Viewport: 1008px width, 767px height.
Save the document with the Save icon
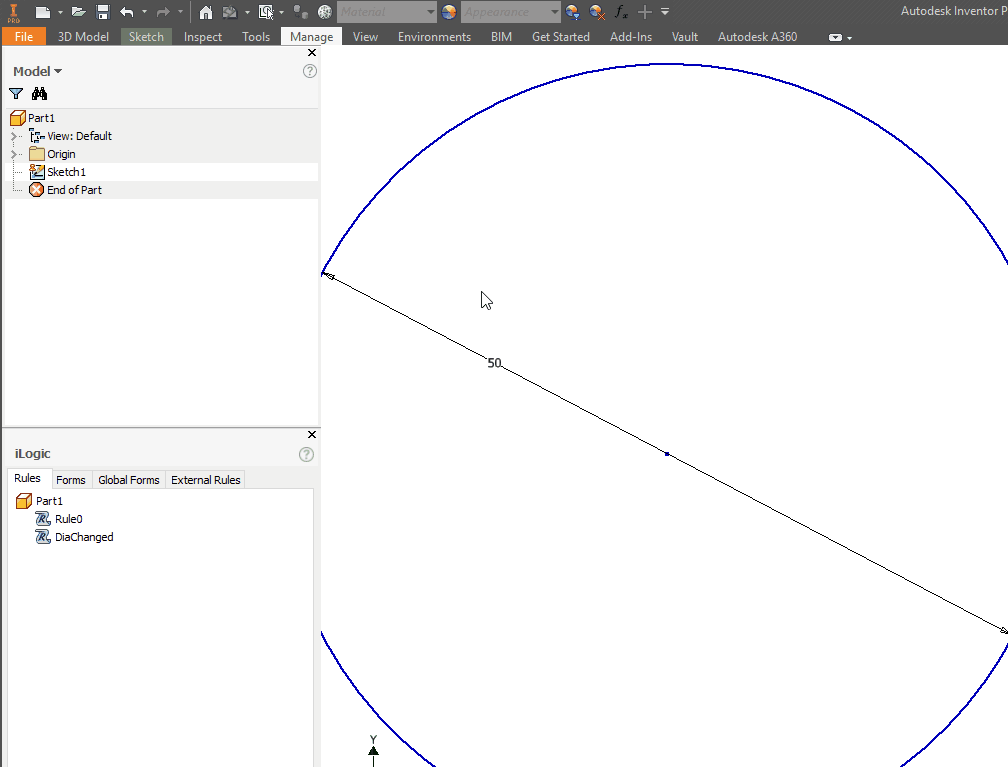coord(104,11)
